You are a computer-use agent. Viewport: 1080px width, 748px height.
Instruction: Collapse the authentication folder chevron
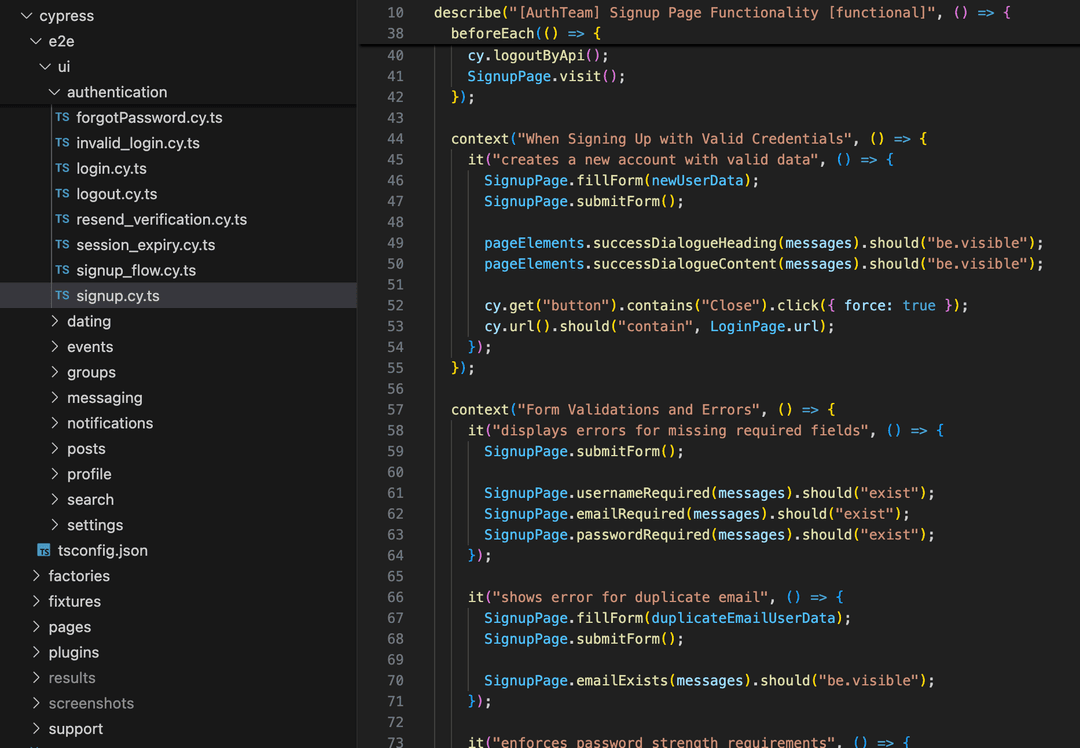coord(54,92)
